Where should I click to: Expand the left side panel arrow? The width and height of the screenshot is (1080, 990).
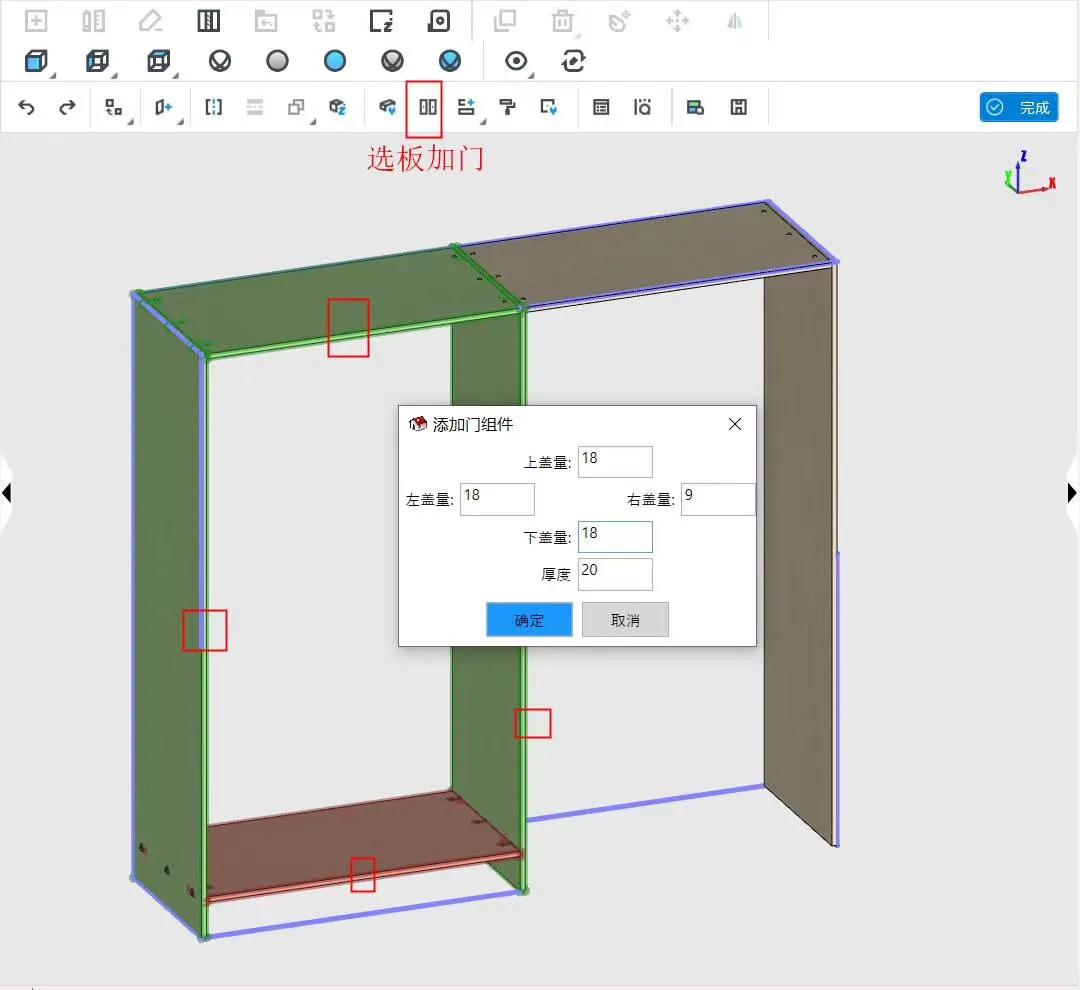click(x=6, y=492)
